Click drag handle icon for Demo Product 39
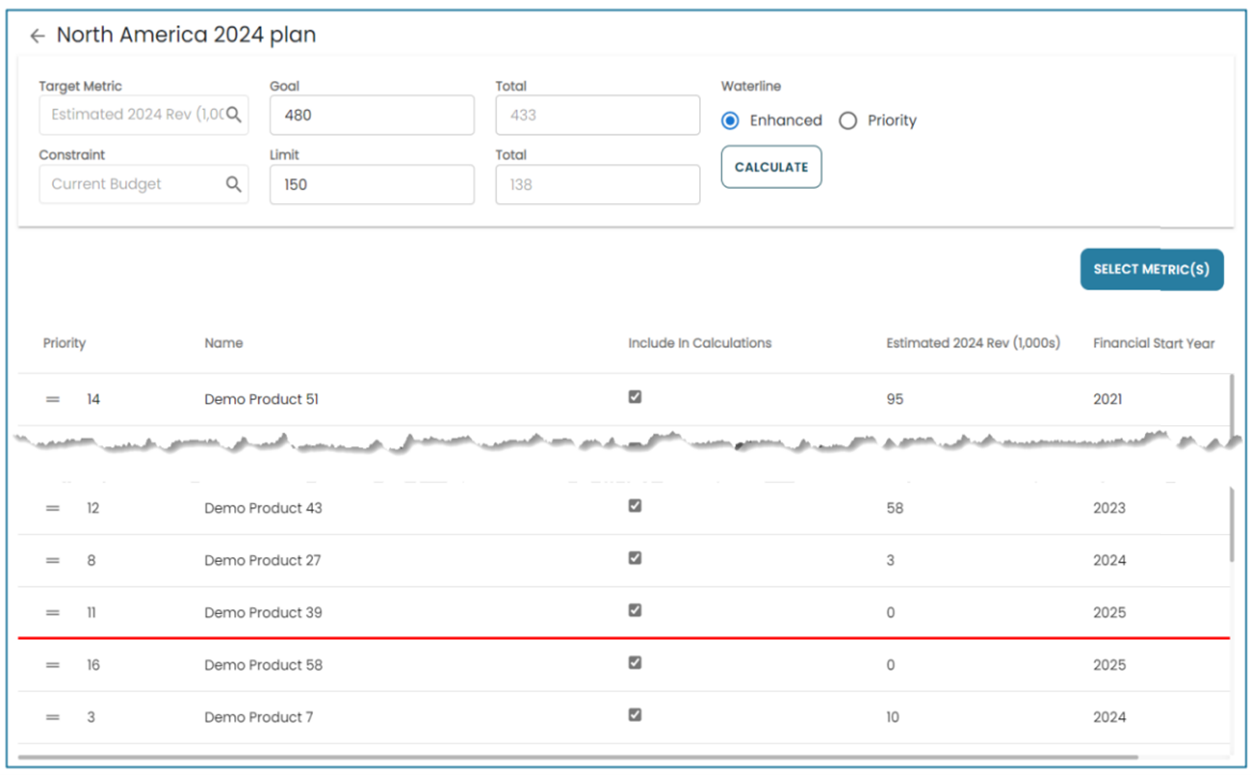1251x775 pixels. click(x=53, y=613)
